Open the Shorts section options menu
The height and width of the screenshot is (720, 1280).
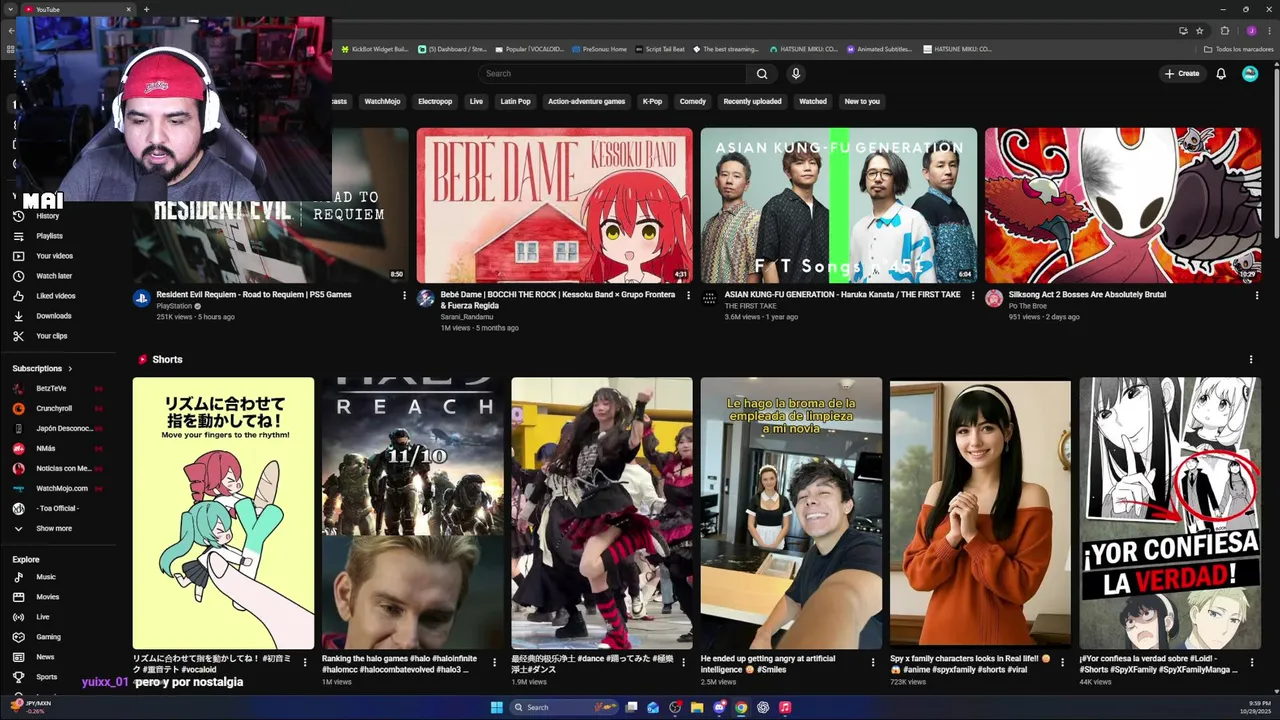pyautogui.click(x=1250, y=360)
